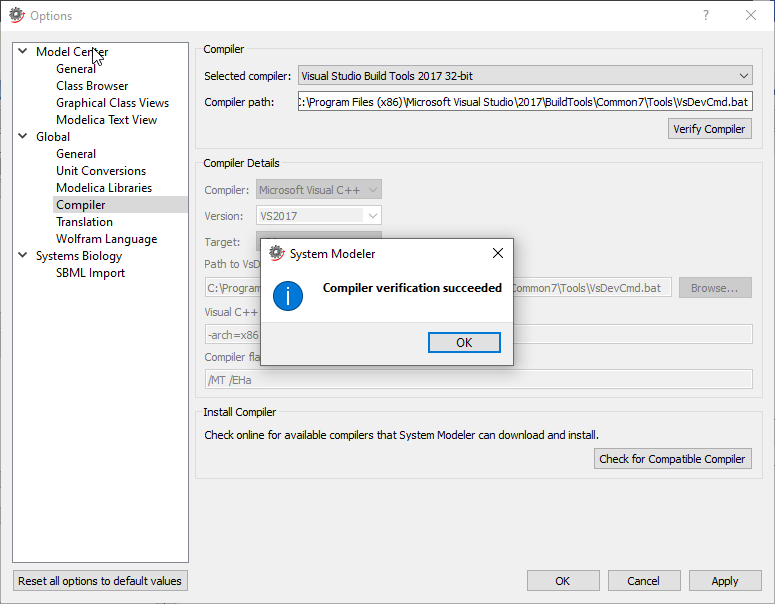Viewport: 775px width, 604px height.
Task: Open Modelica Libraries settings
Action: (x=104, y=188)
